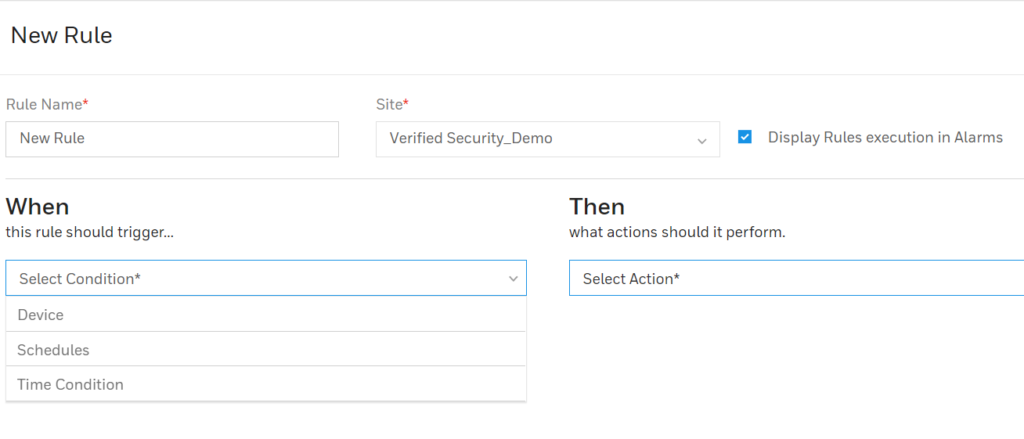Click the 'what actions should it perform' subtitle
1024x439 pixels.
click(x=677, y=232)
